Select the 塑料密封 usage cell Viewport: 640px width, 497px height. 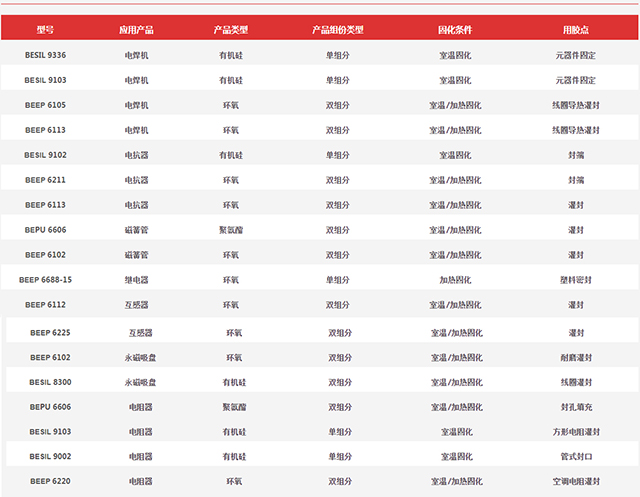[x=576, y=280]
